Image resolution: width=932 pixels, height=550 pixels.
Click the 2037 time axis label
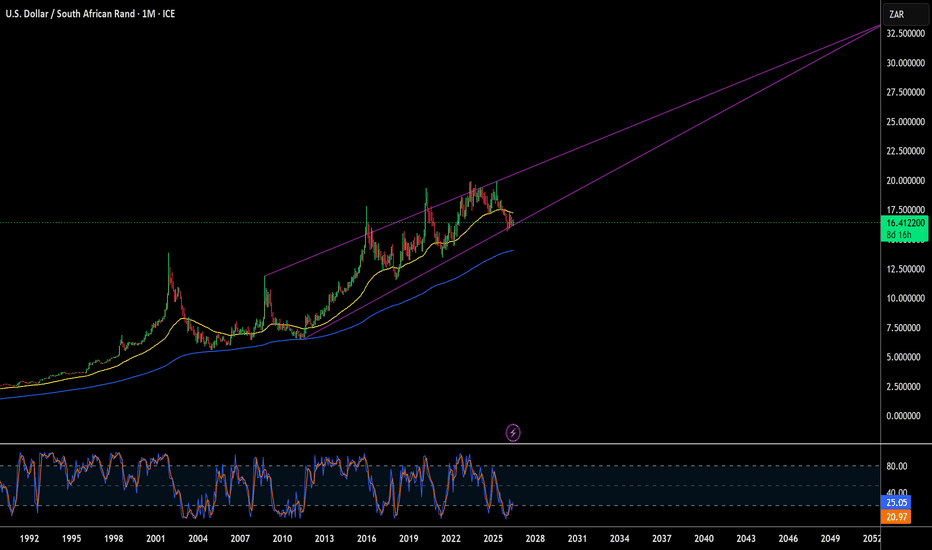(x=662, y=539)
